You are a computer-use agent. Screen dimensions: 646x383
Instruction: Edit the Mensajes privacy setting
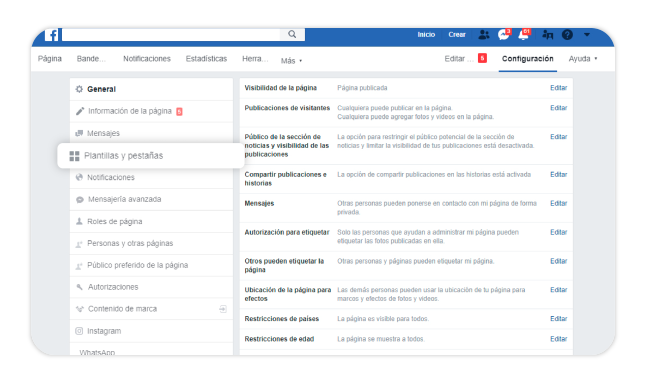click(559, 203)
